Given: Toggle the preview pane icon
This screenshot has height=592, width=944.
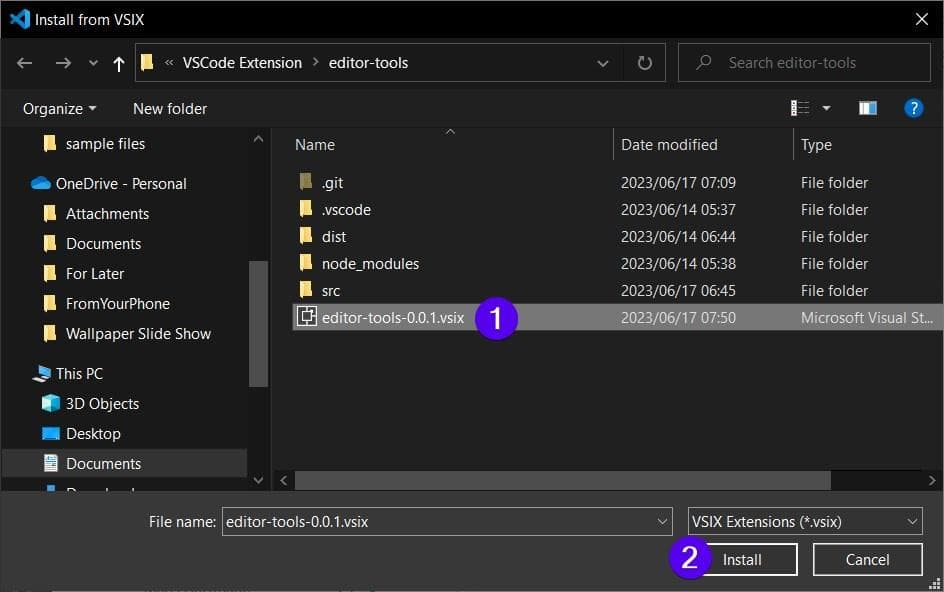Looking at the screenshot, I should [868, 108].
